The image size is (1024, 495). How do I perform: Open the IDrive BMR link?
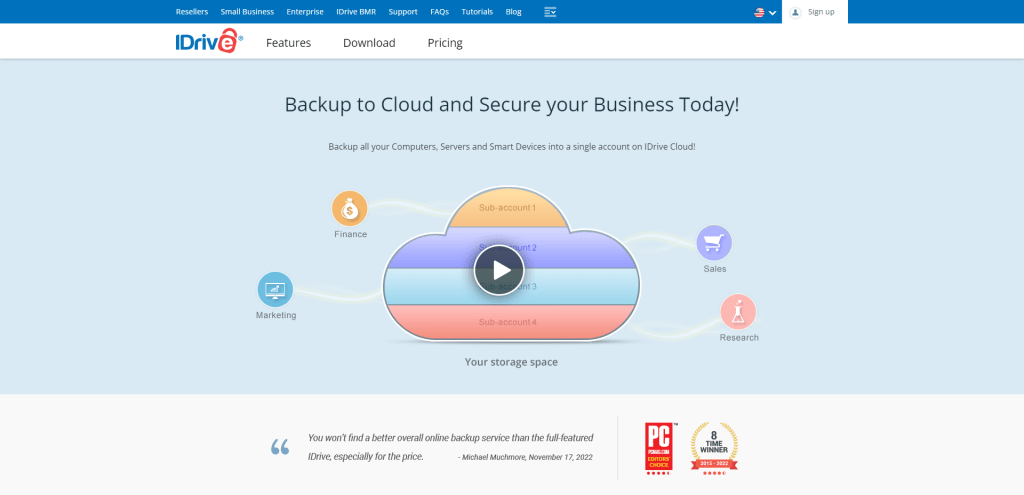pos(356,12)
